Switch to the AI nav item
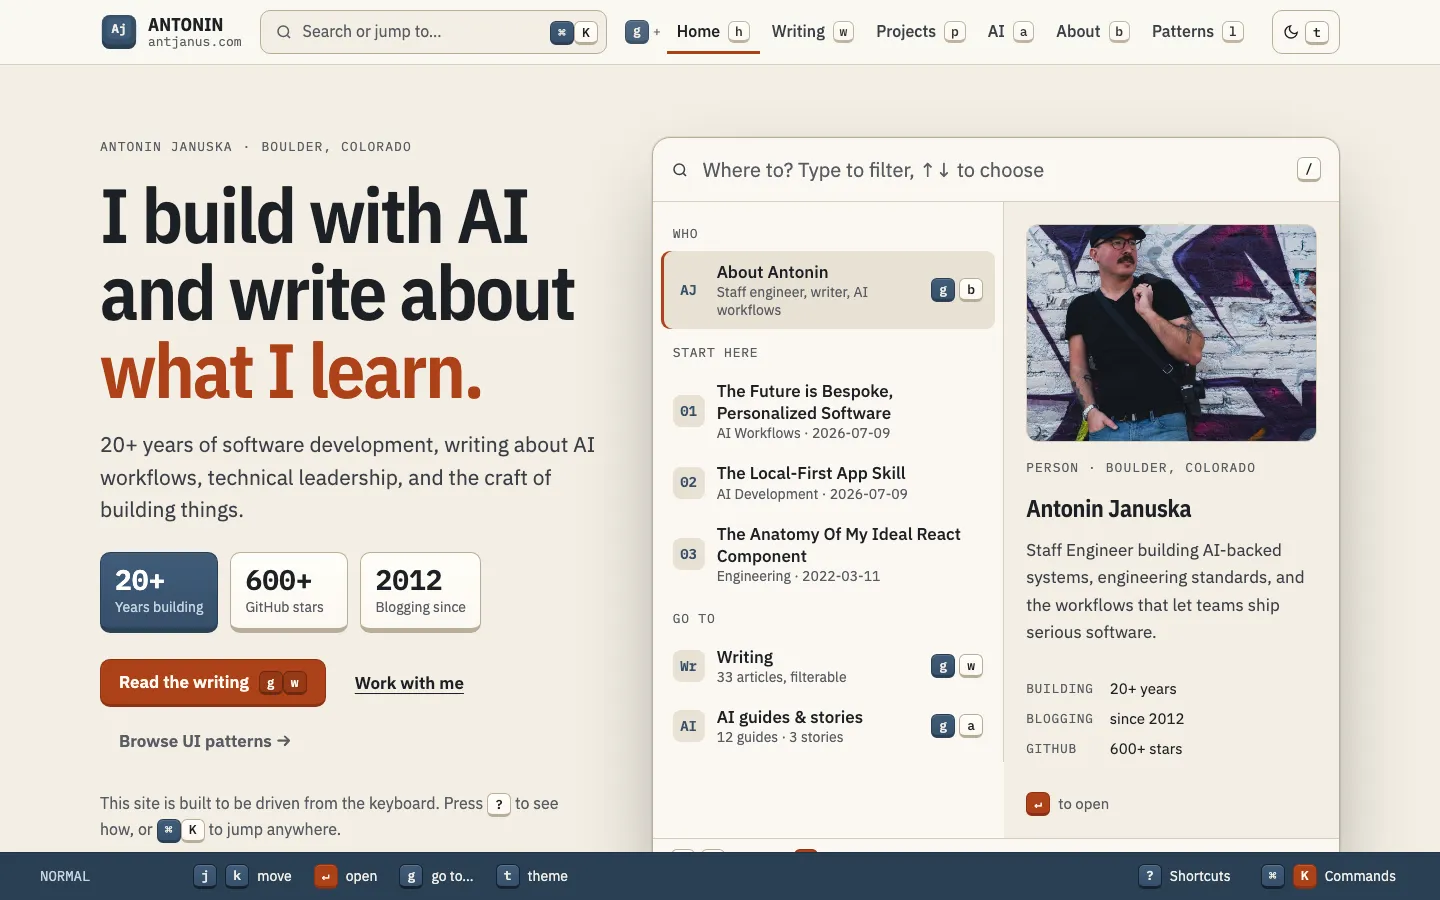Viewport: 1440px width, 900px height. (1010, 32)
